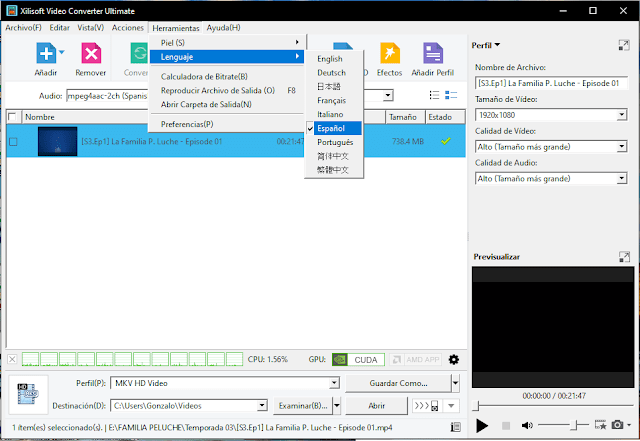Open the Perfil panel header dropdown
Image resolution: width=640 pixels, height=441 pixels.
coord(497,45)
